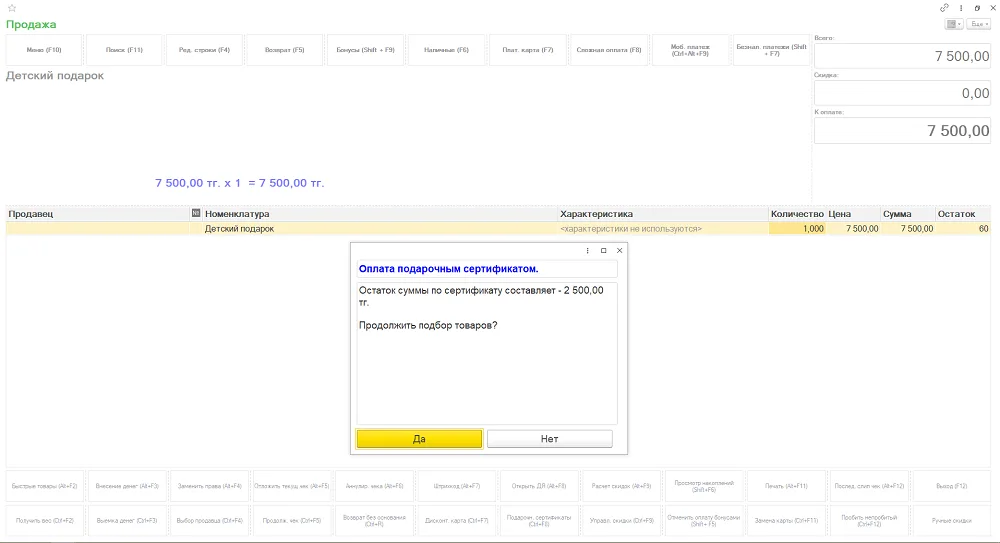Decline with the Нет button
The width and height of the screenshot is (1000, 543).
click(549, 439)
